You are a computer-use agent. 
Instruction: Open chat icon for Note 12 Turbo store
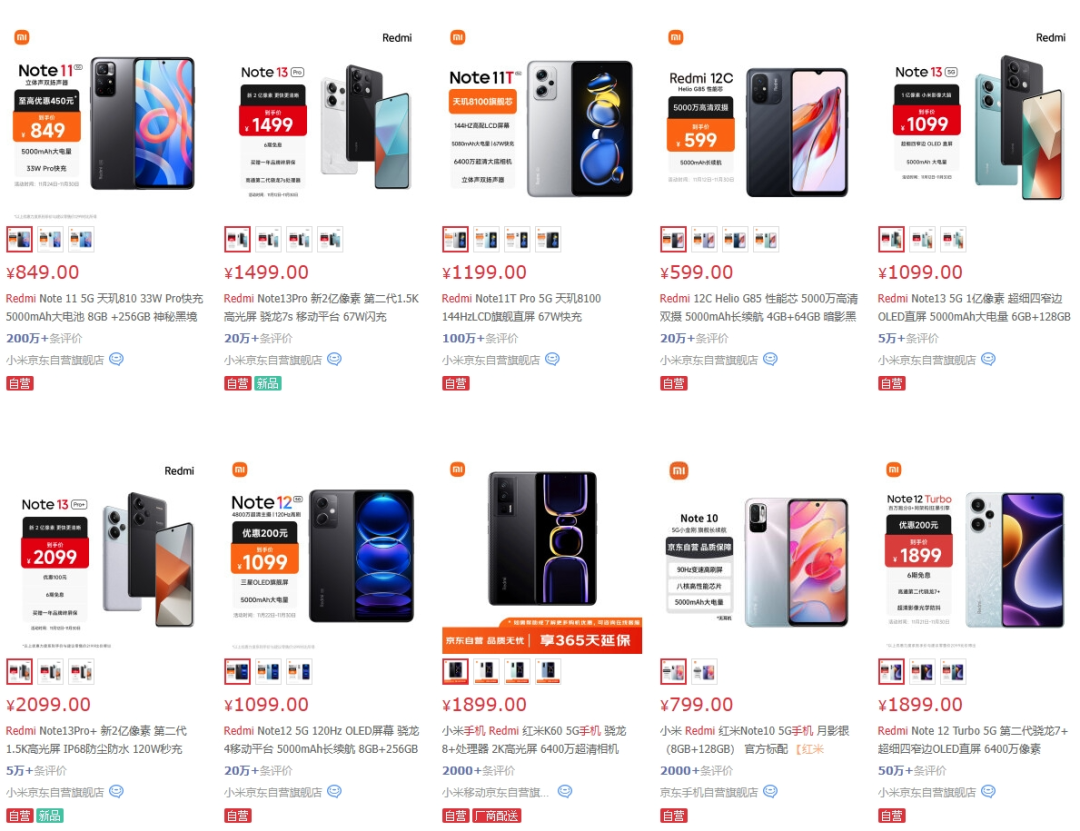click(988, 791)
